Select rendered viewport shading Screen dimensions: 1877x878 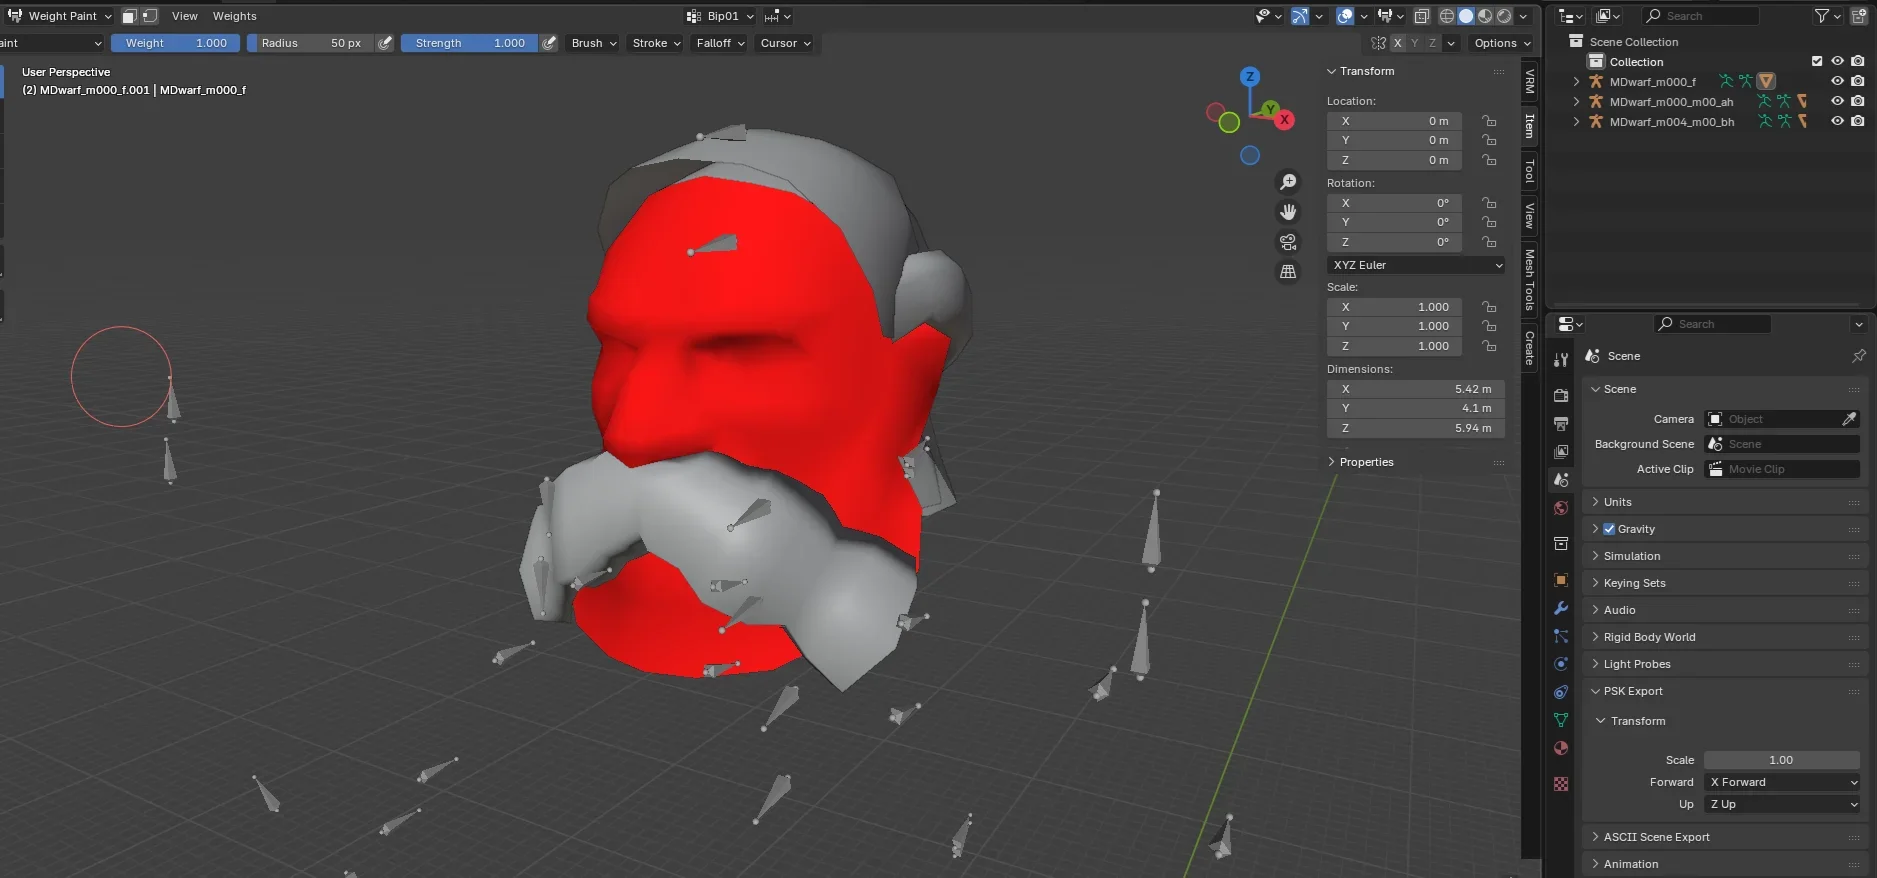(1504, 16)
